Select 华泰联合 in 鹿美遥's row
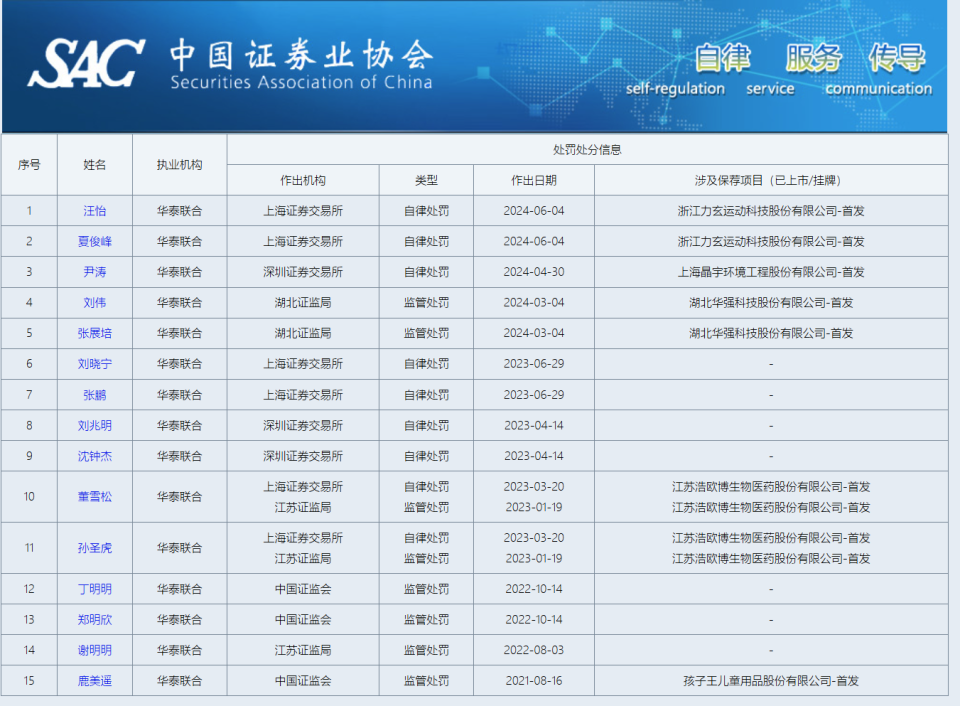Image resolution: width=960 pixels, height=706 pixels. pos(179,681)
